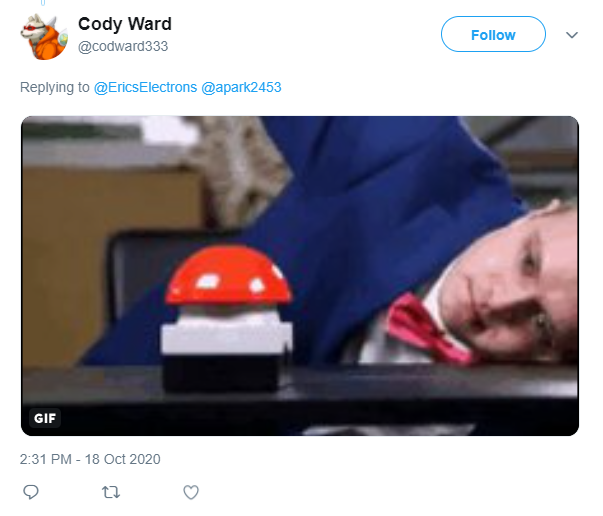Open the tweet via its 2:31 PM timestamp
603x516 pixels.
coord(45,459)
